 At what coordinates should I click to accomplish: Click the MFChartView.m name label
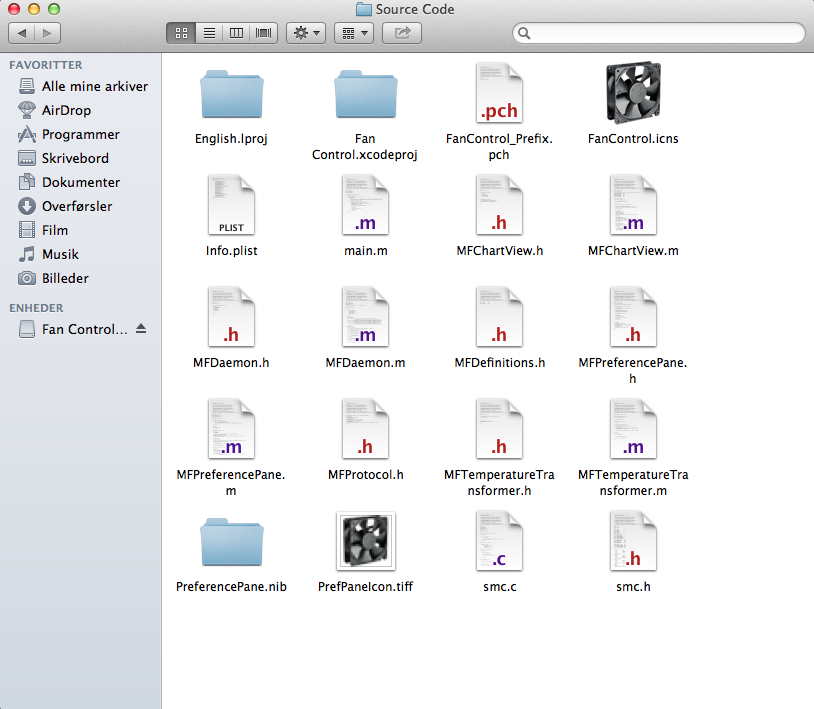coord(633,251)
